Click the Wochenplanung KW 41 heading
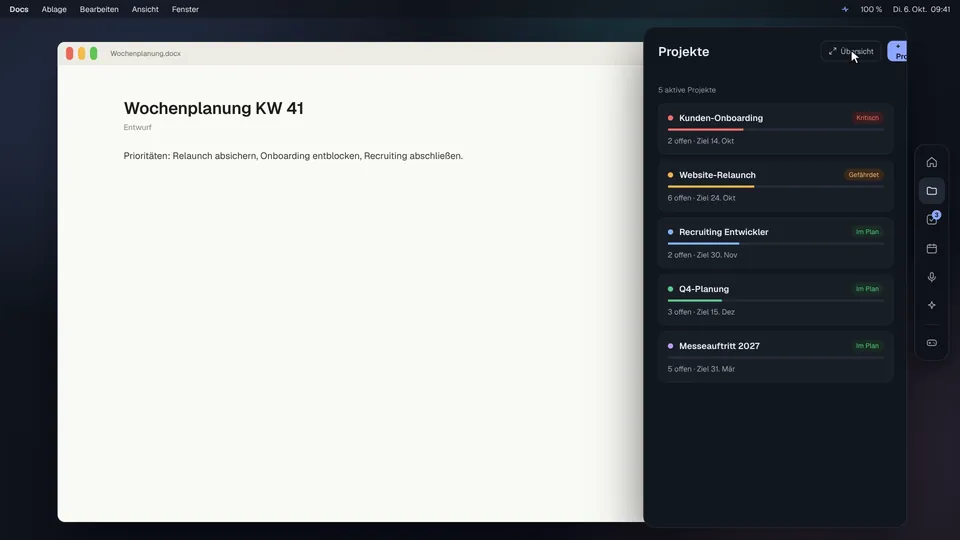This screenshot has height=540, width=960. (x=214, y=108)
